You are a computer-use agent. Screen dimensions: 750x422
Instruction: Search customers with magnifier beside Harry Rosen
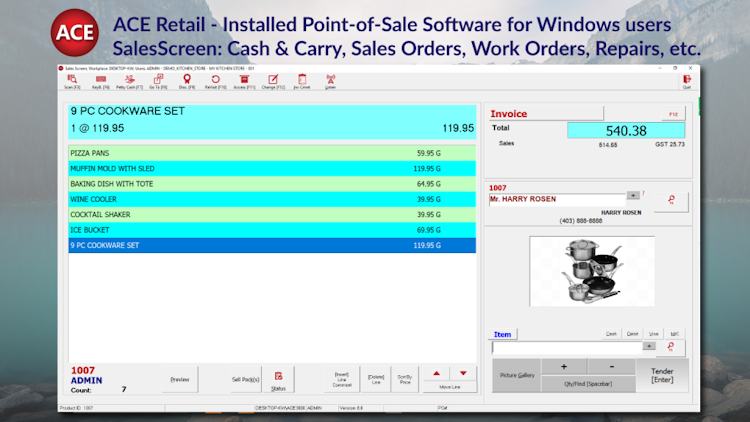(x=671, y=200)
